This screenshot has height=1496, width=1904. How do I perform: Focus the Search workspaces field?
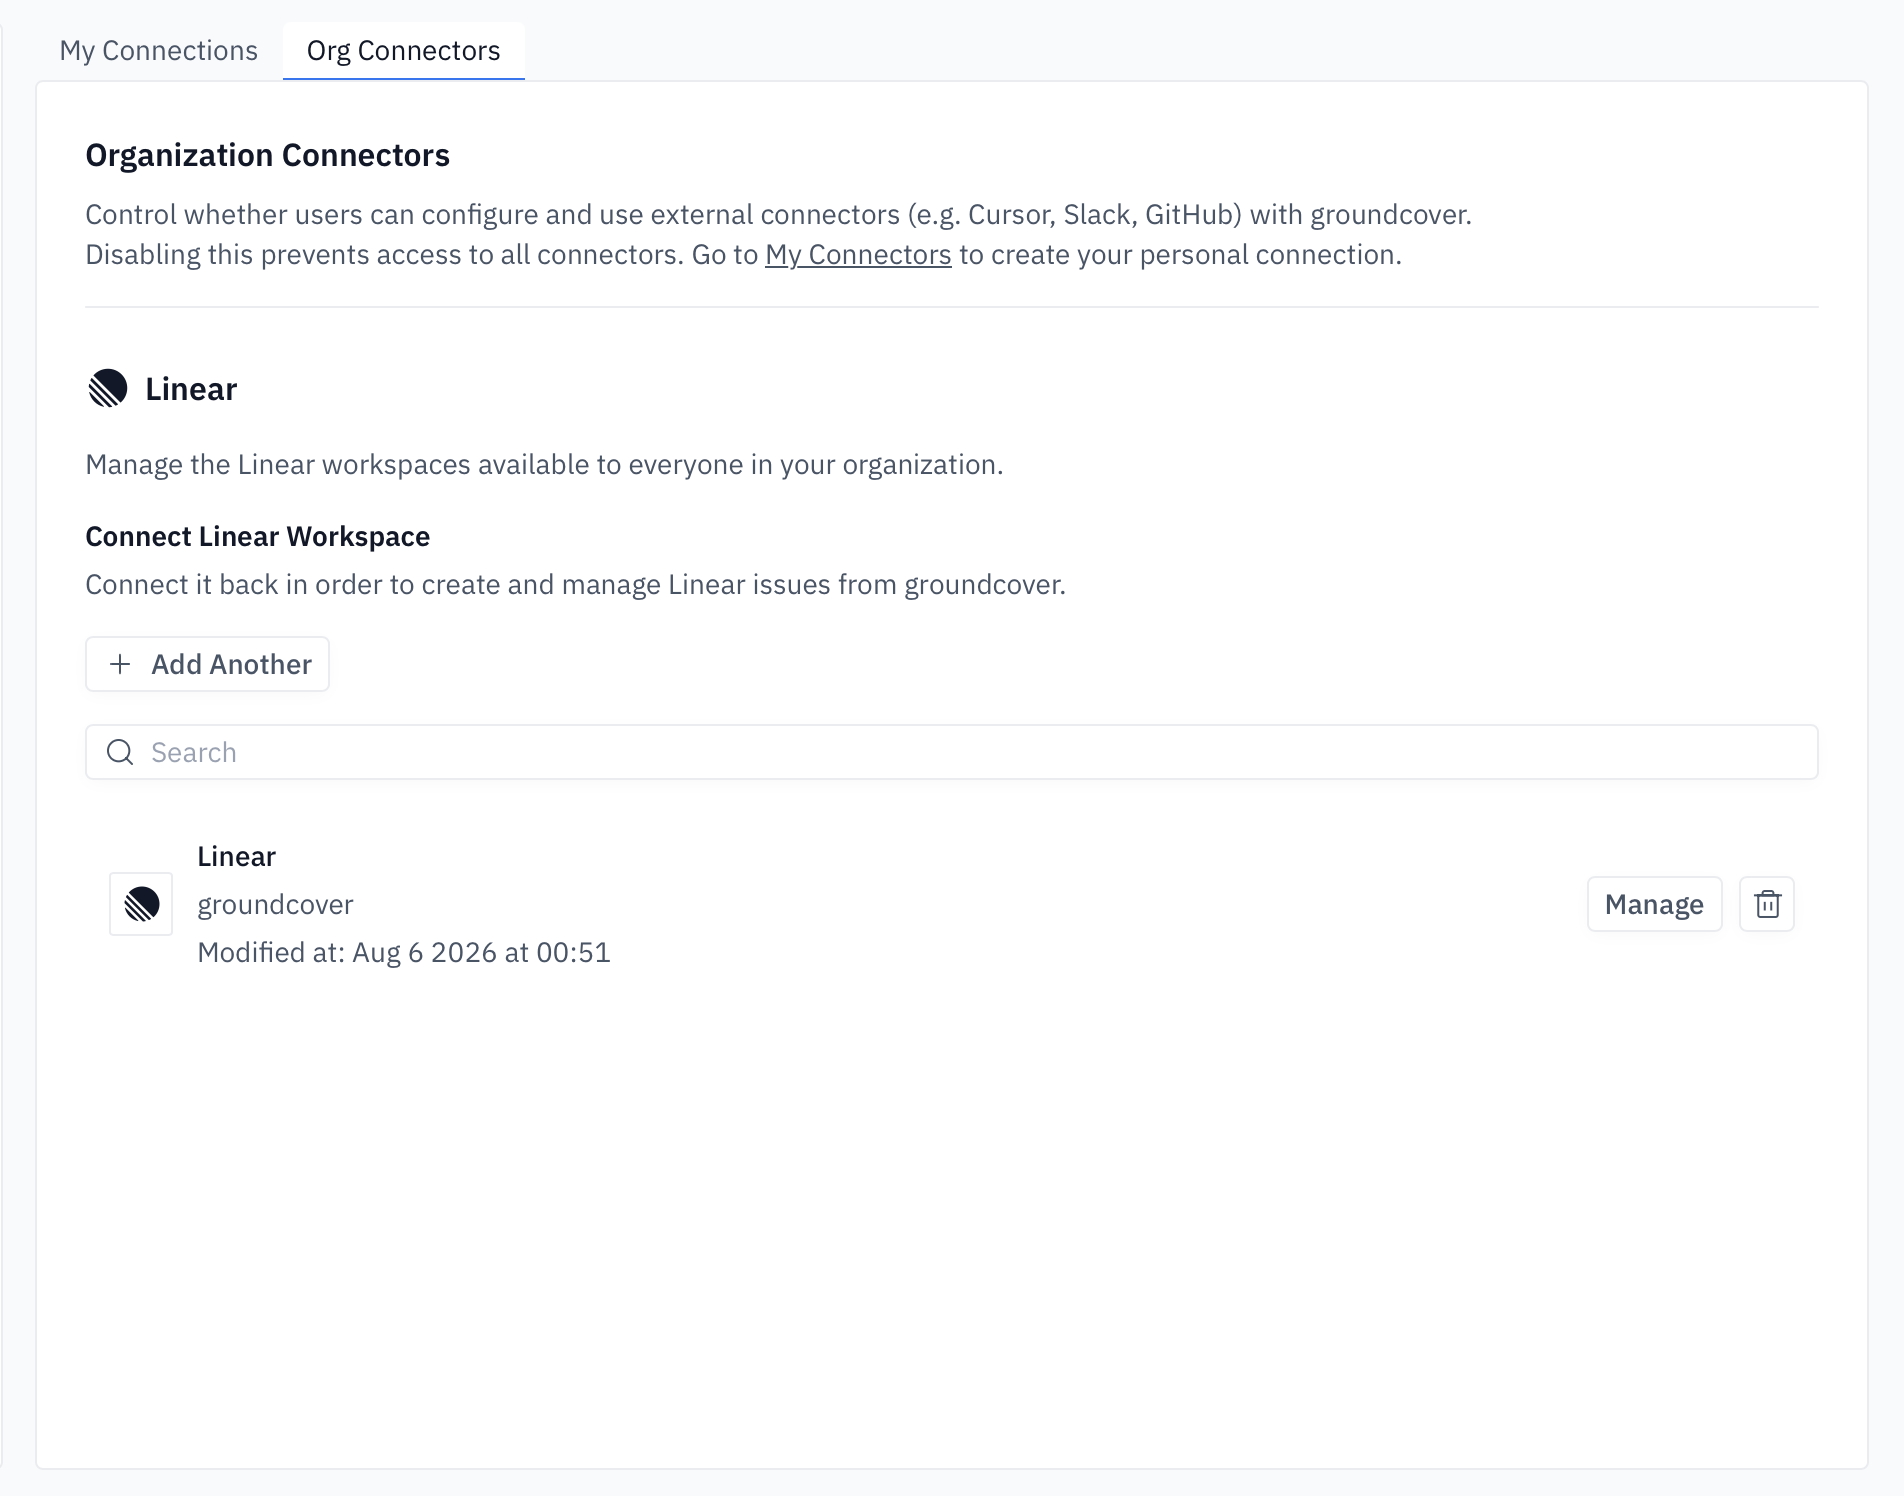coord(952,752)
